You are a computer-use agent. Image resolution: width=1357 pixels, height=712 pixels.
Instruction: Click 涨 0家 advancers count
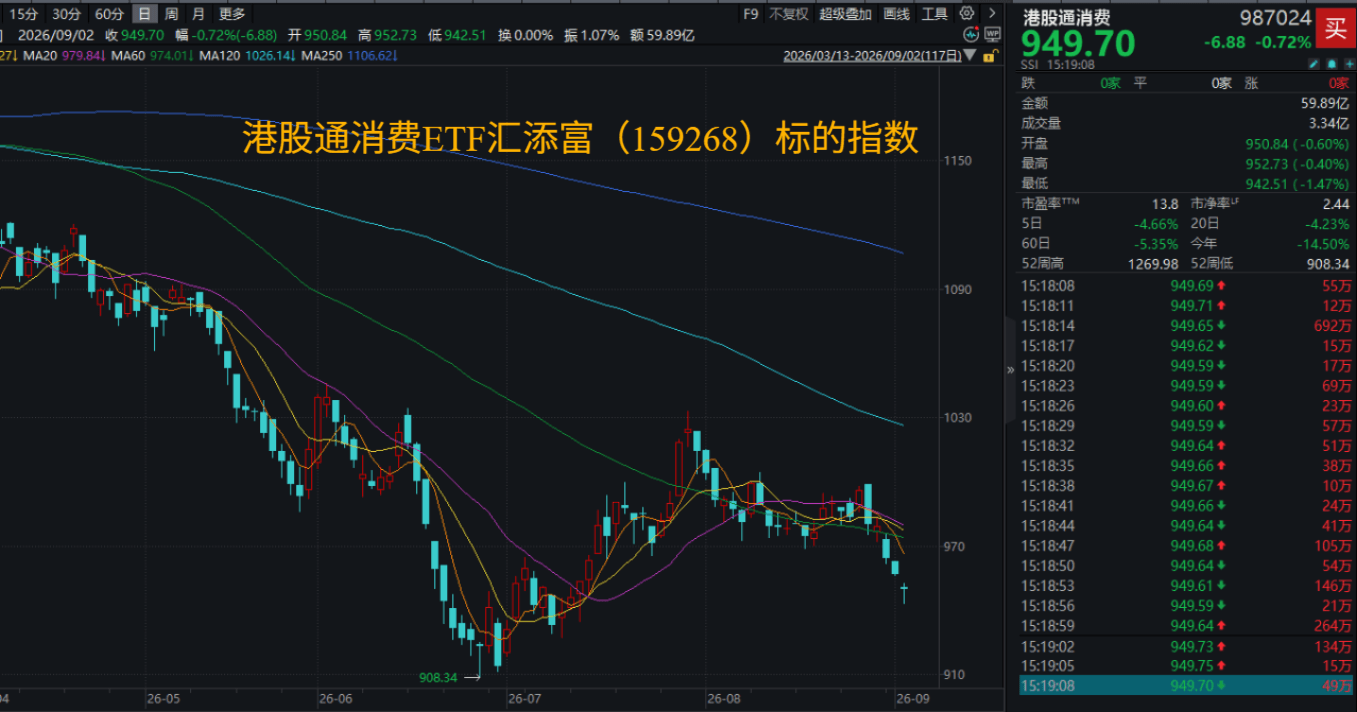tap(1296, 83)
